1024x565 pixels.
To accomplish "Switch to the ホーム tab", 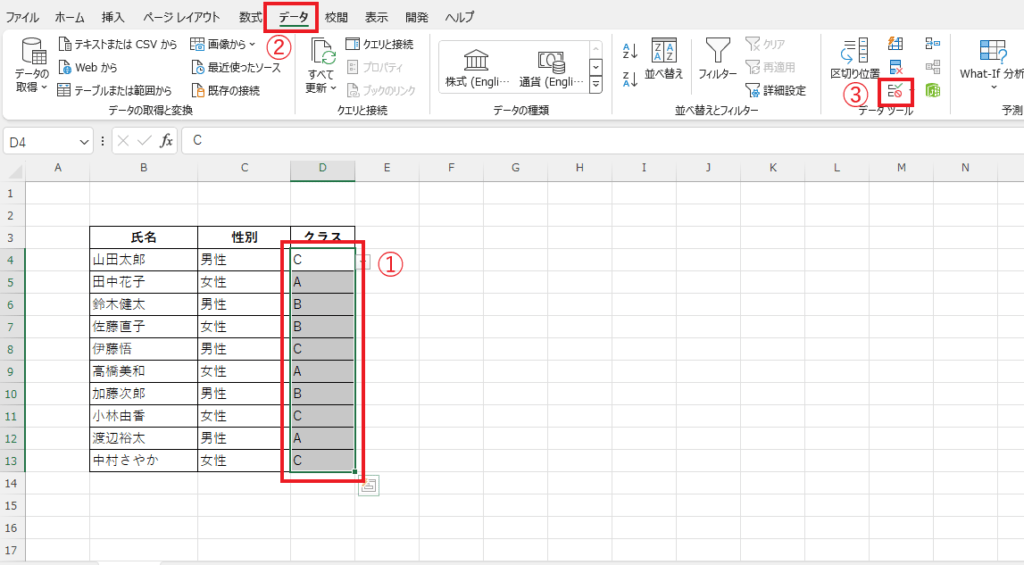I will [x=70, y=17].
